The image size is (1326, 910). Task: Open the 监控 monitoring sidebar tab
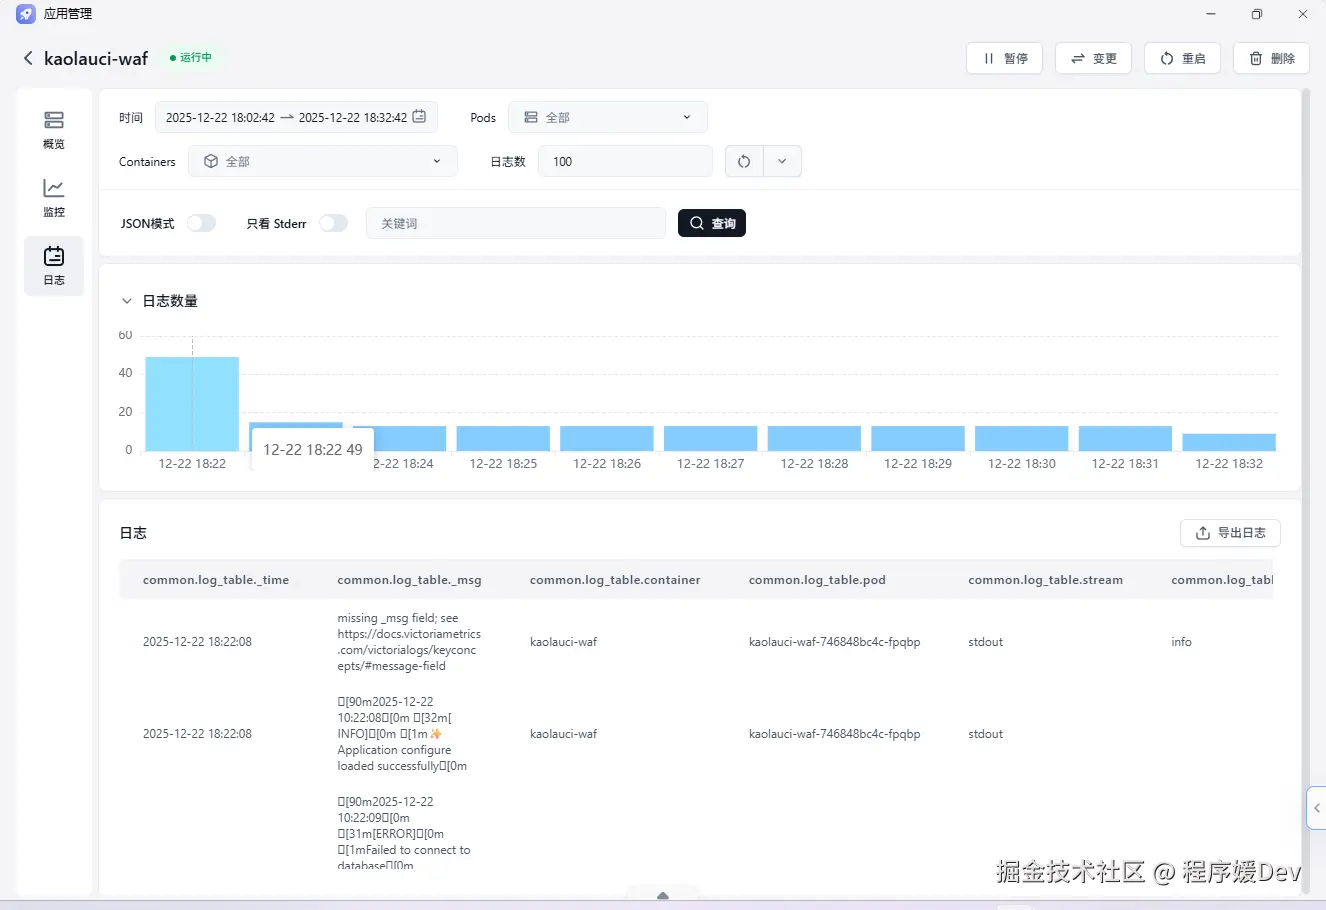click(x=54, y=198)
